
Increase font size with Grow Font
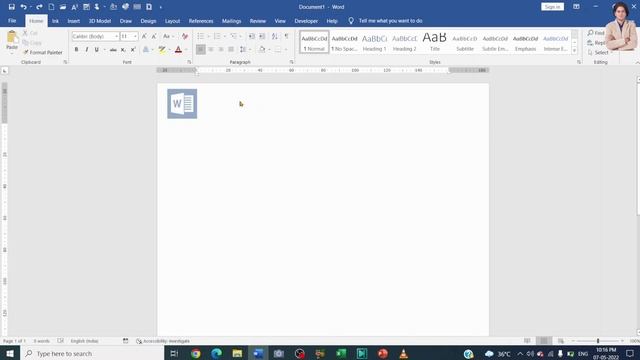click(x=144, y=36)
